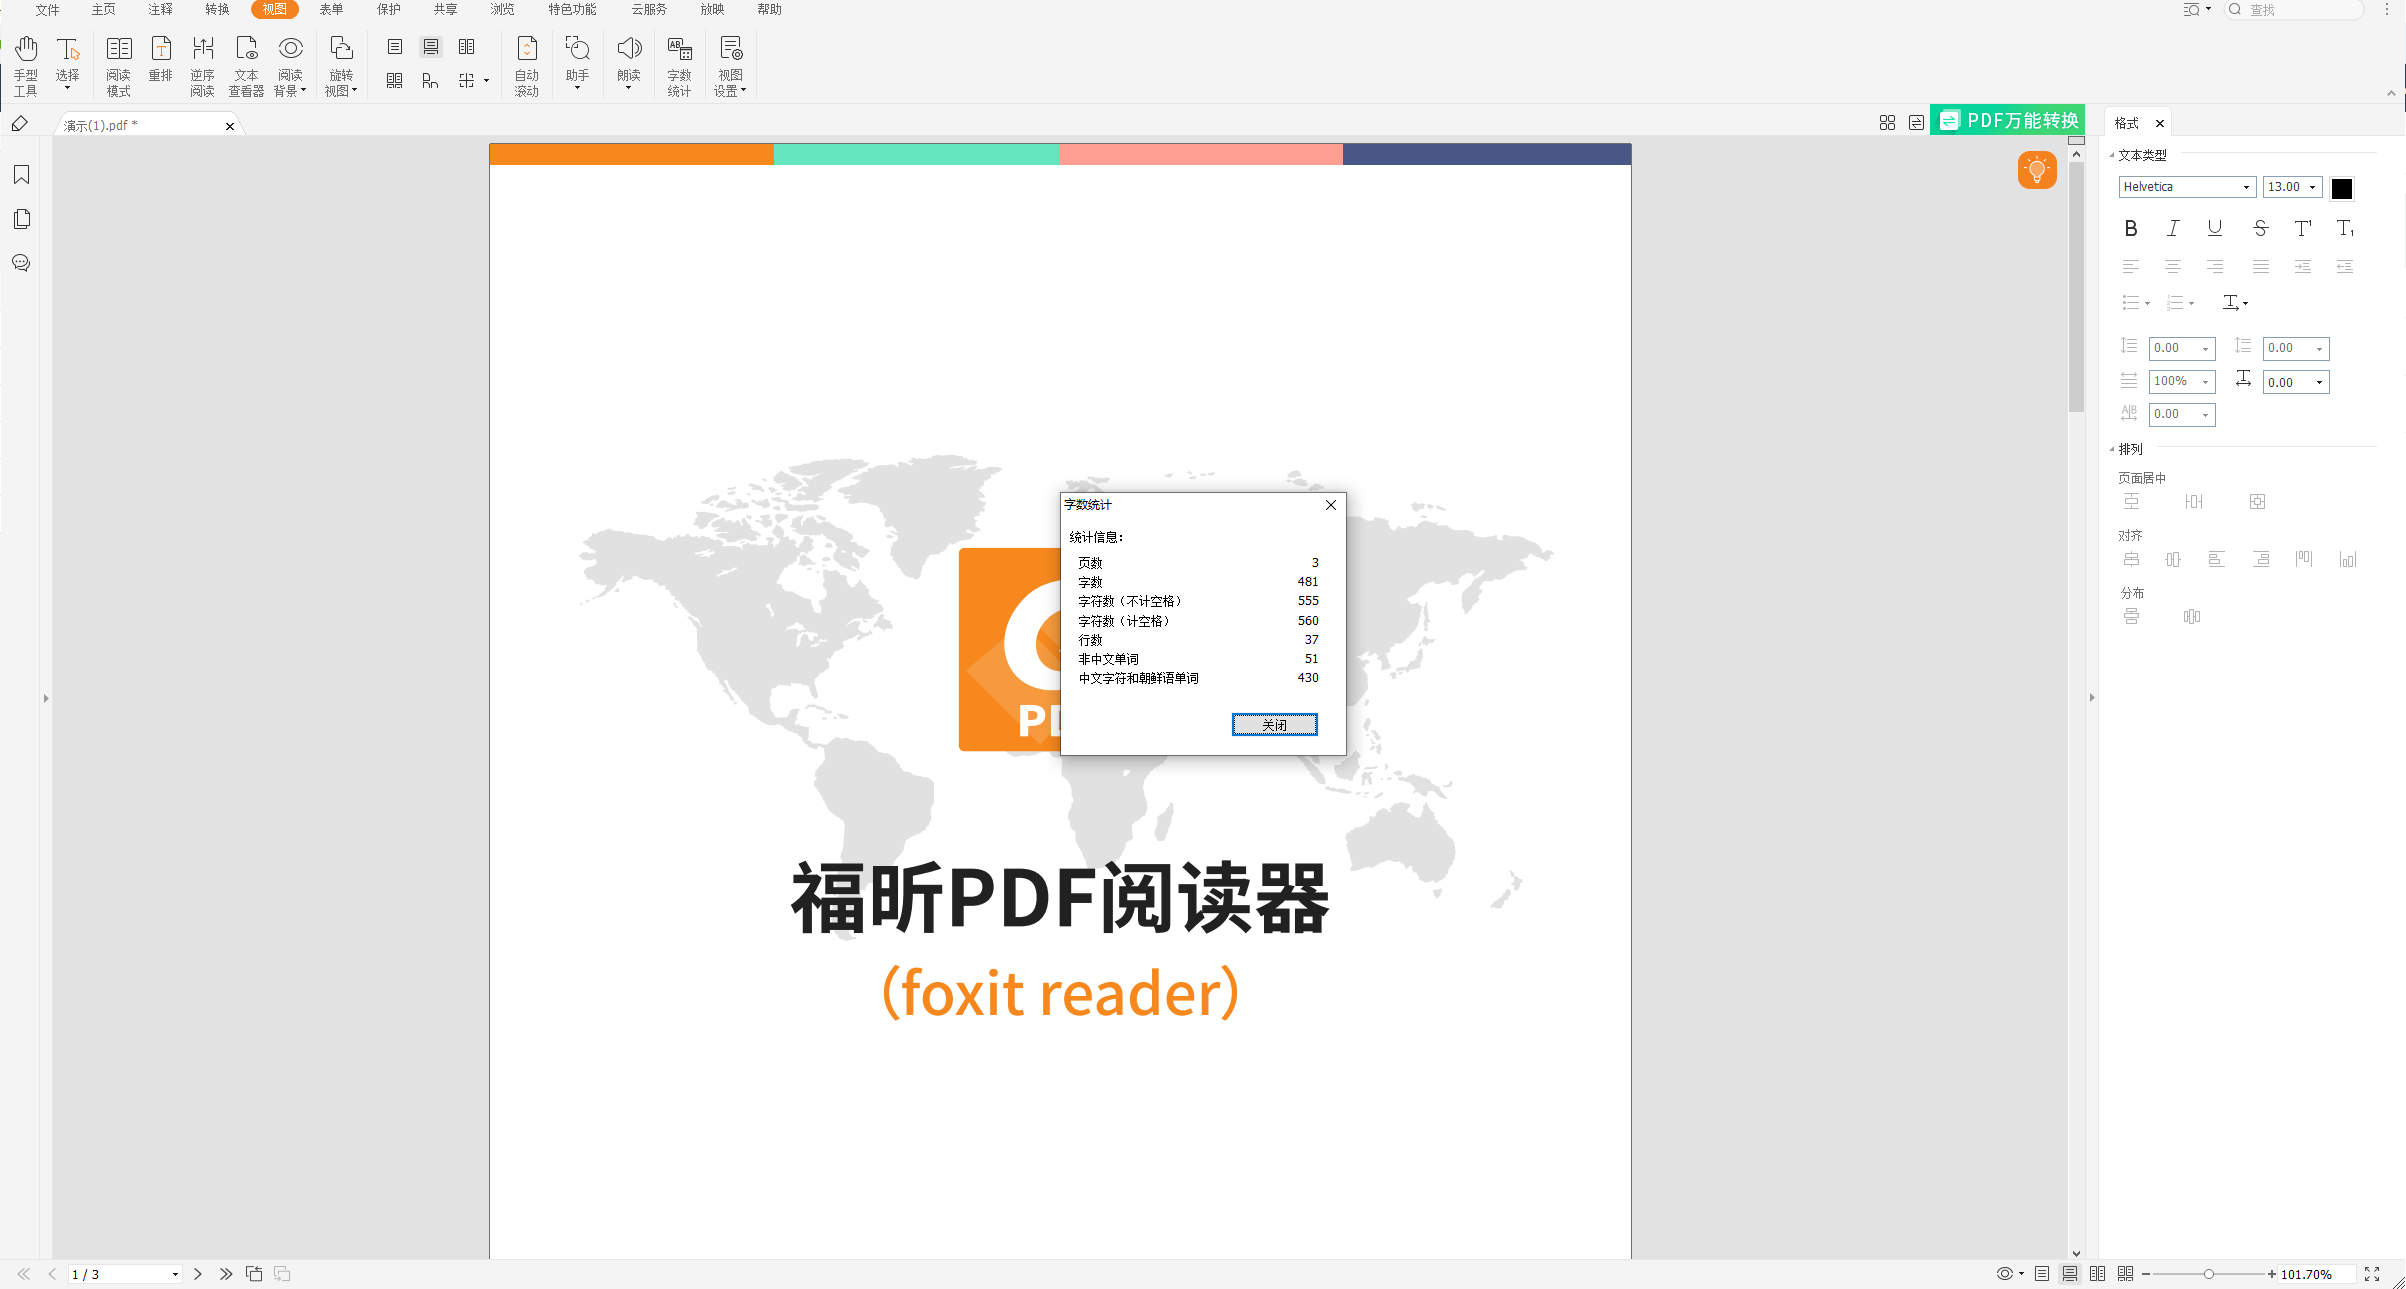This screenshot has width=2406, height=1289.
Task: Toggle underline formatting in format panel
Action: coord(2215,228)
